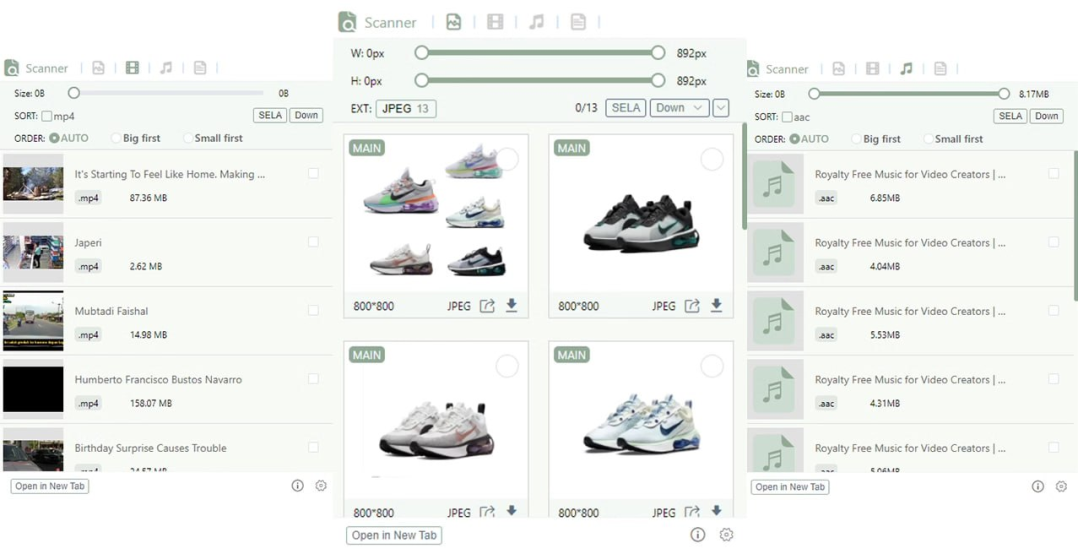Click Open in New Tab in left panel

[x=50, y=486]
